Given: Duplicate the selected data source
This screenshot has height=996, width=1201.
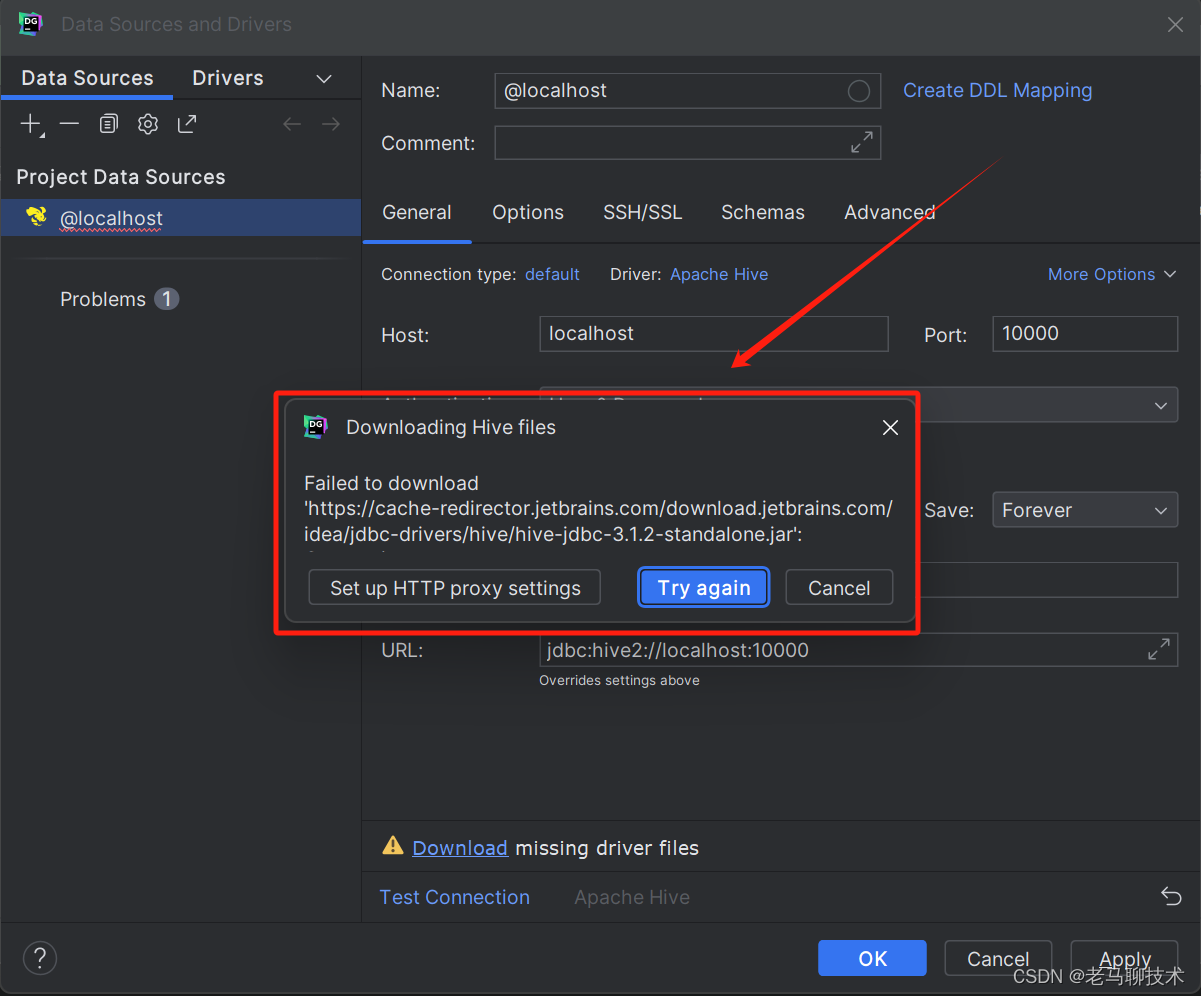Looking at the screenshot, I should coord(109,124).
